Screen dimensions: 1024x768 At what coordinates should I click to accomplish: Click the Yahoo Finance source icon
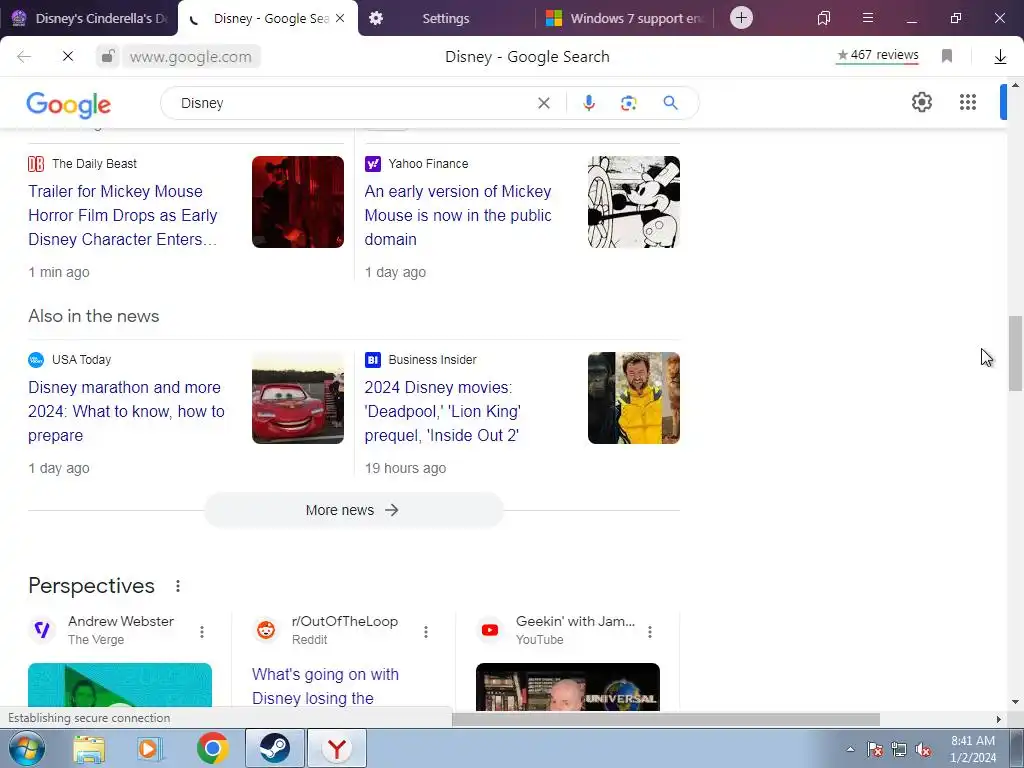pyautogui.click(x=372, y=164)
